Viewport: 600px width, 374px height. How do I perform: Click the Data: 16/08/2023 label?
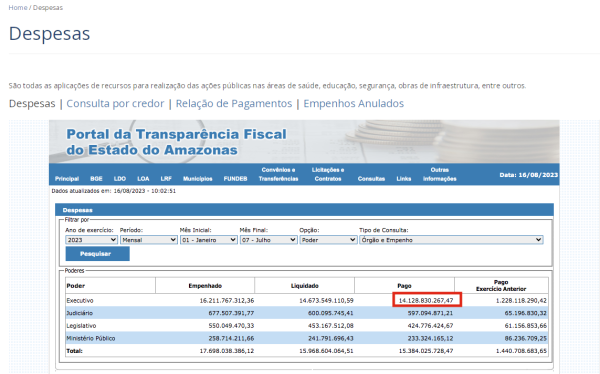coord(528,175)
